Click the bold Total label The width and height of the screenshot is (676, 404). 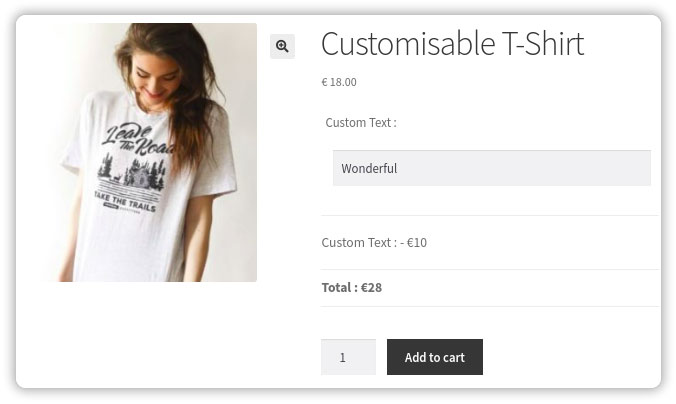(x=339, y=287)
